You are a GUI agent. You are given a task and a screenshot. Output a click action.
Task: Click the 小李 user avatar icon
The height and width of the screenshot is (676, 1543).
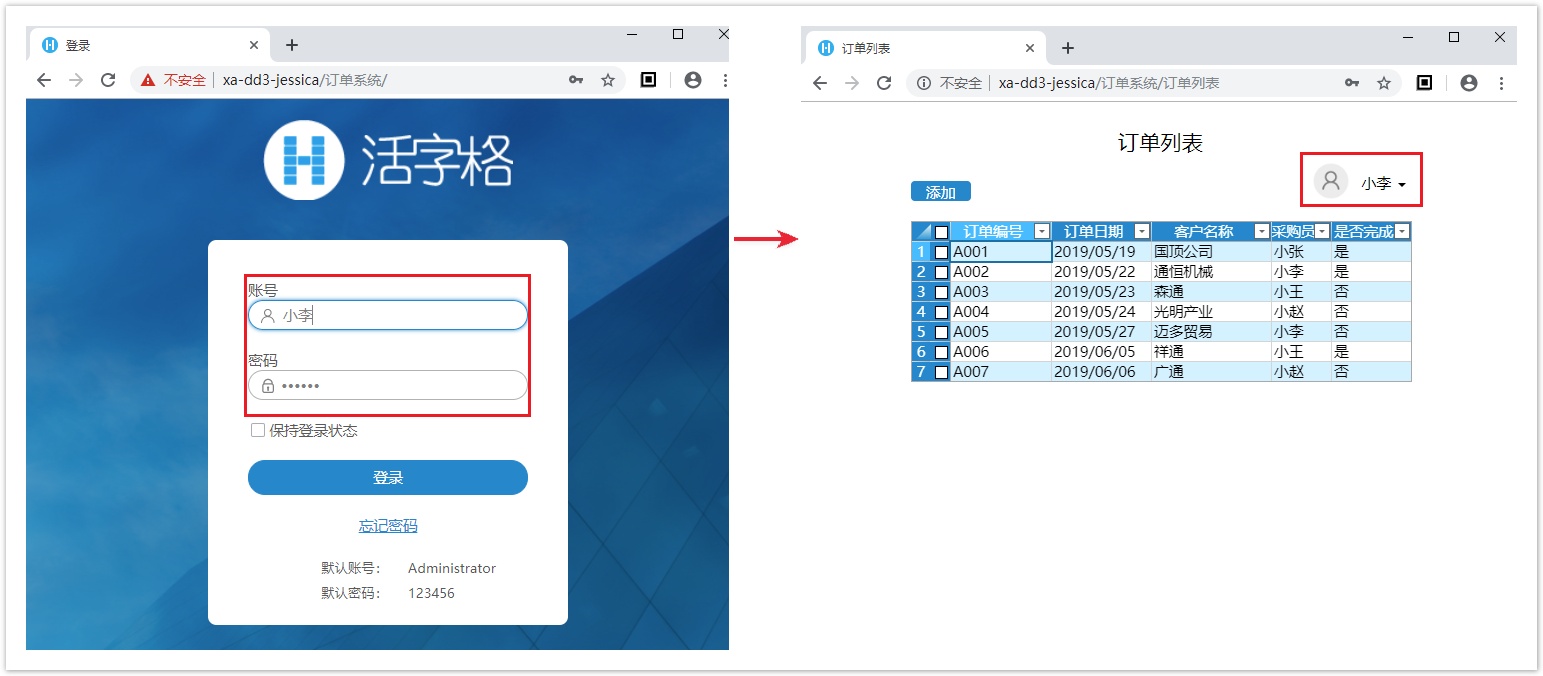click(1330, 181)
